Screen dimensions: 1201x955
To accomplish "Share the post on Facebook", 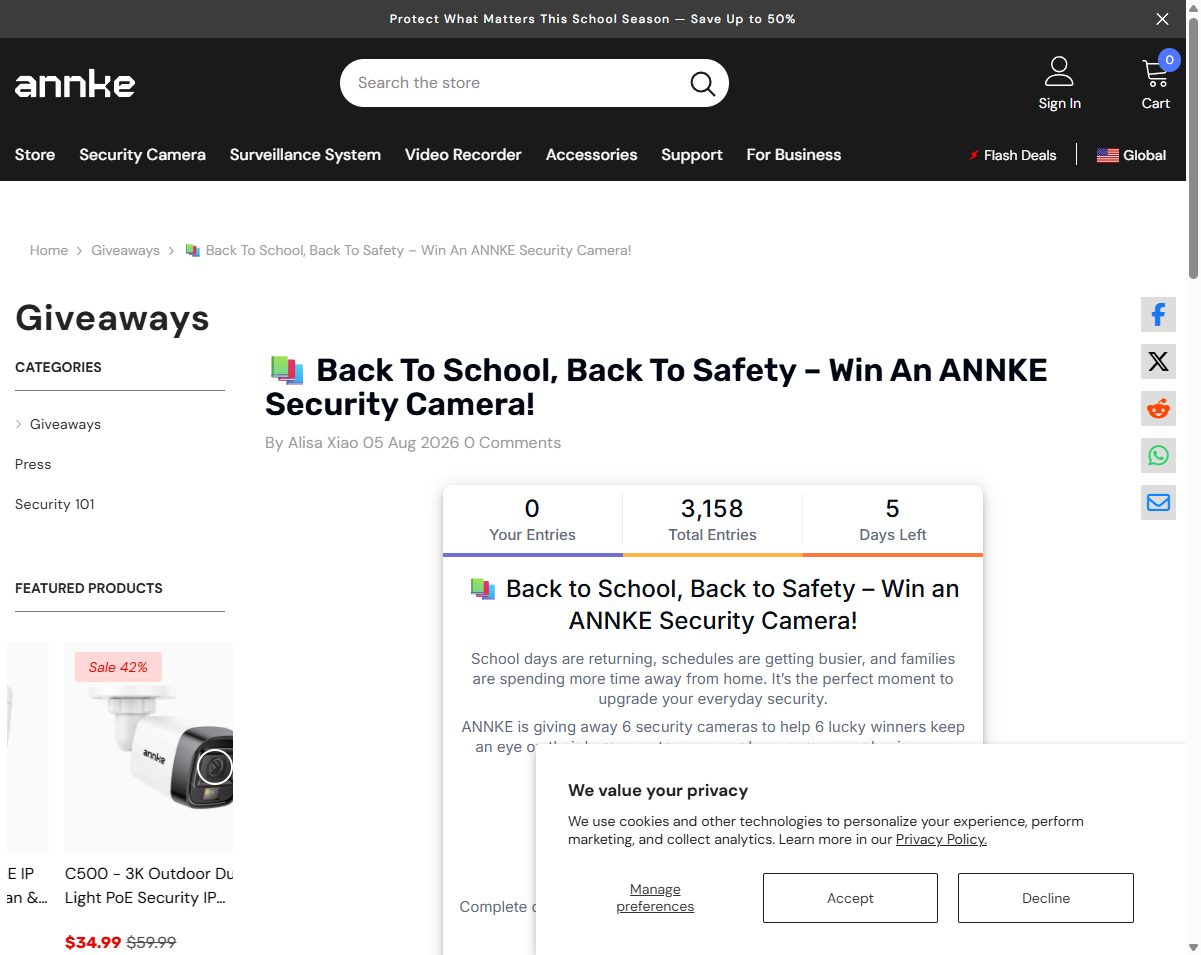I will coord(1158,315).
